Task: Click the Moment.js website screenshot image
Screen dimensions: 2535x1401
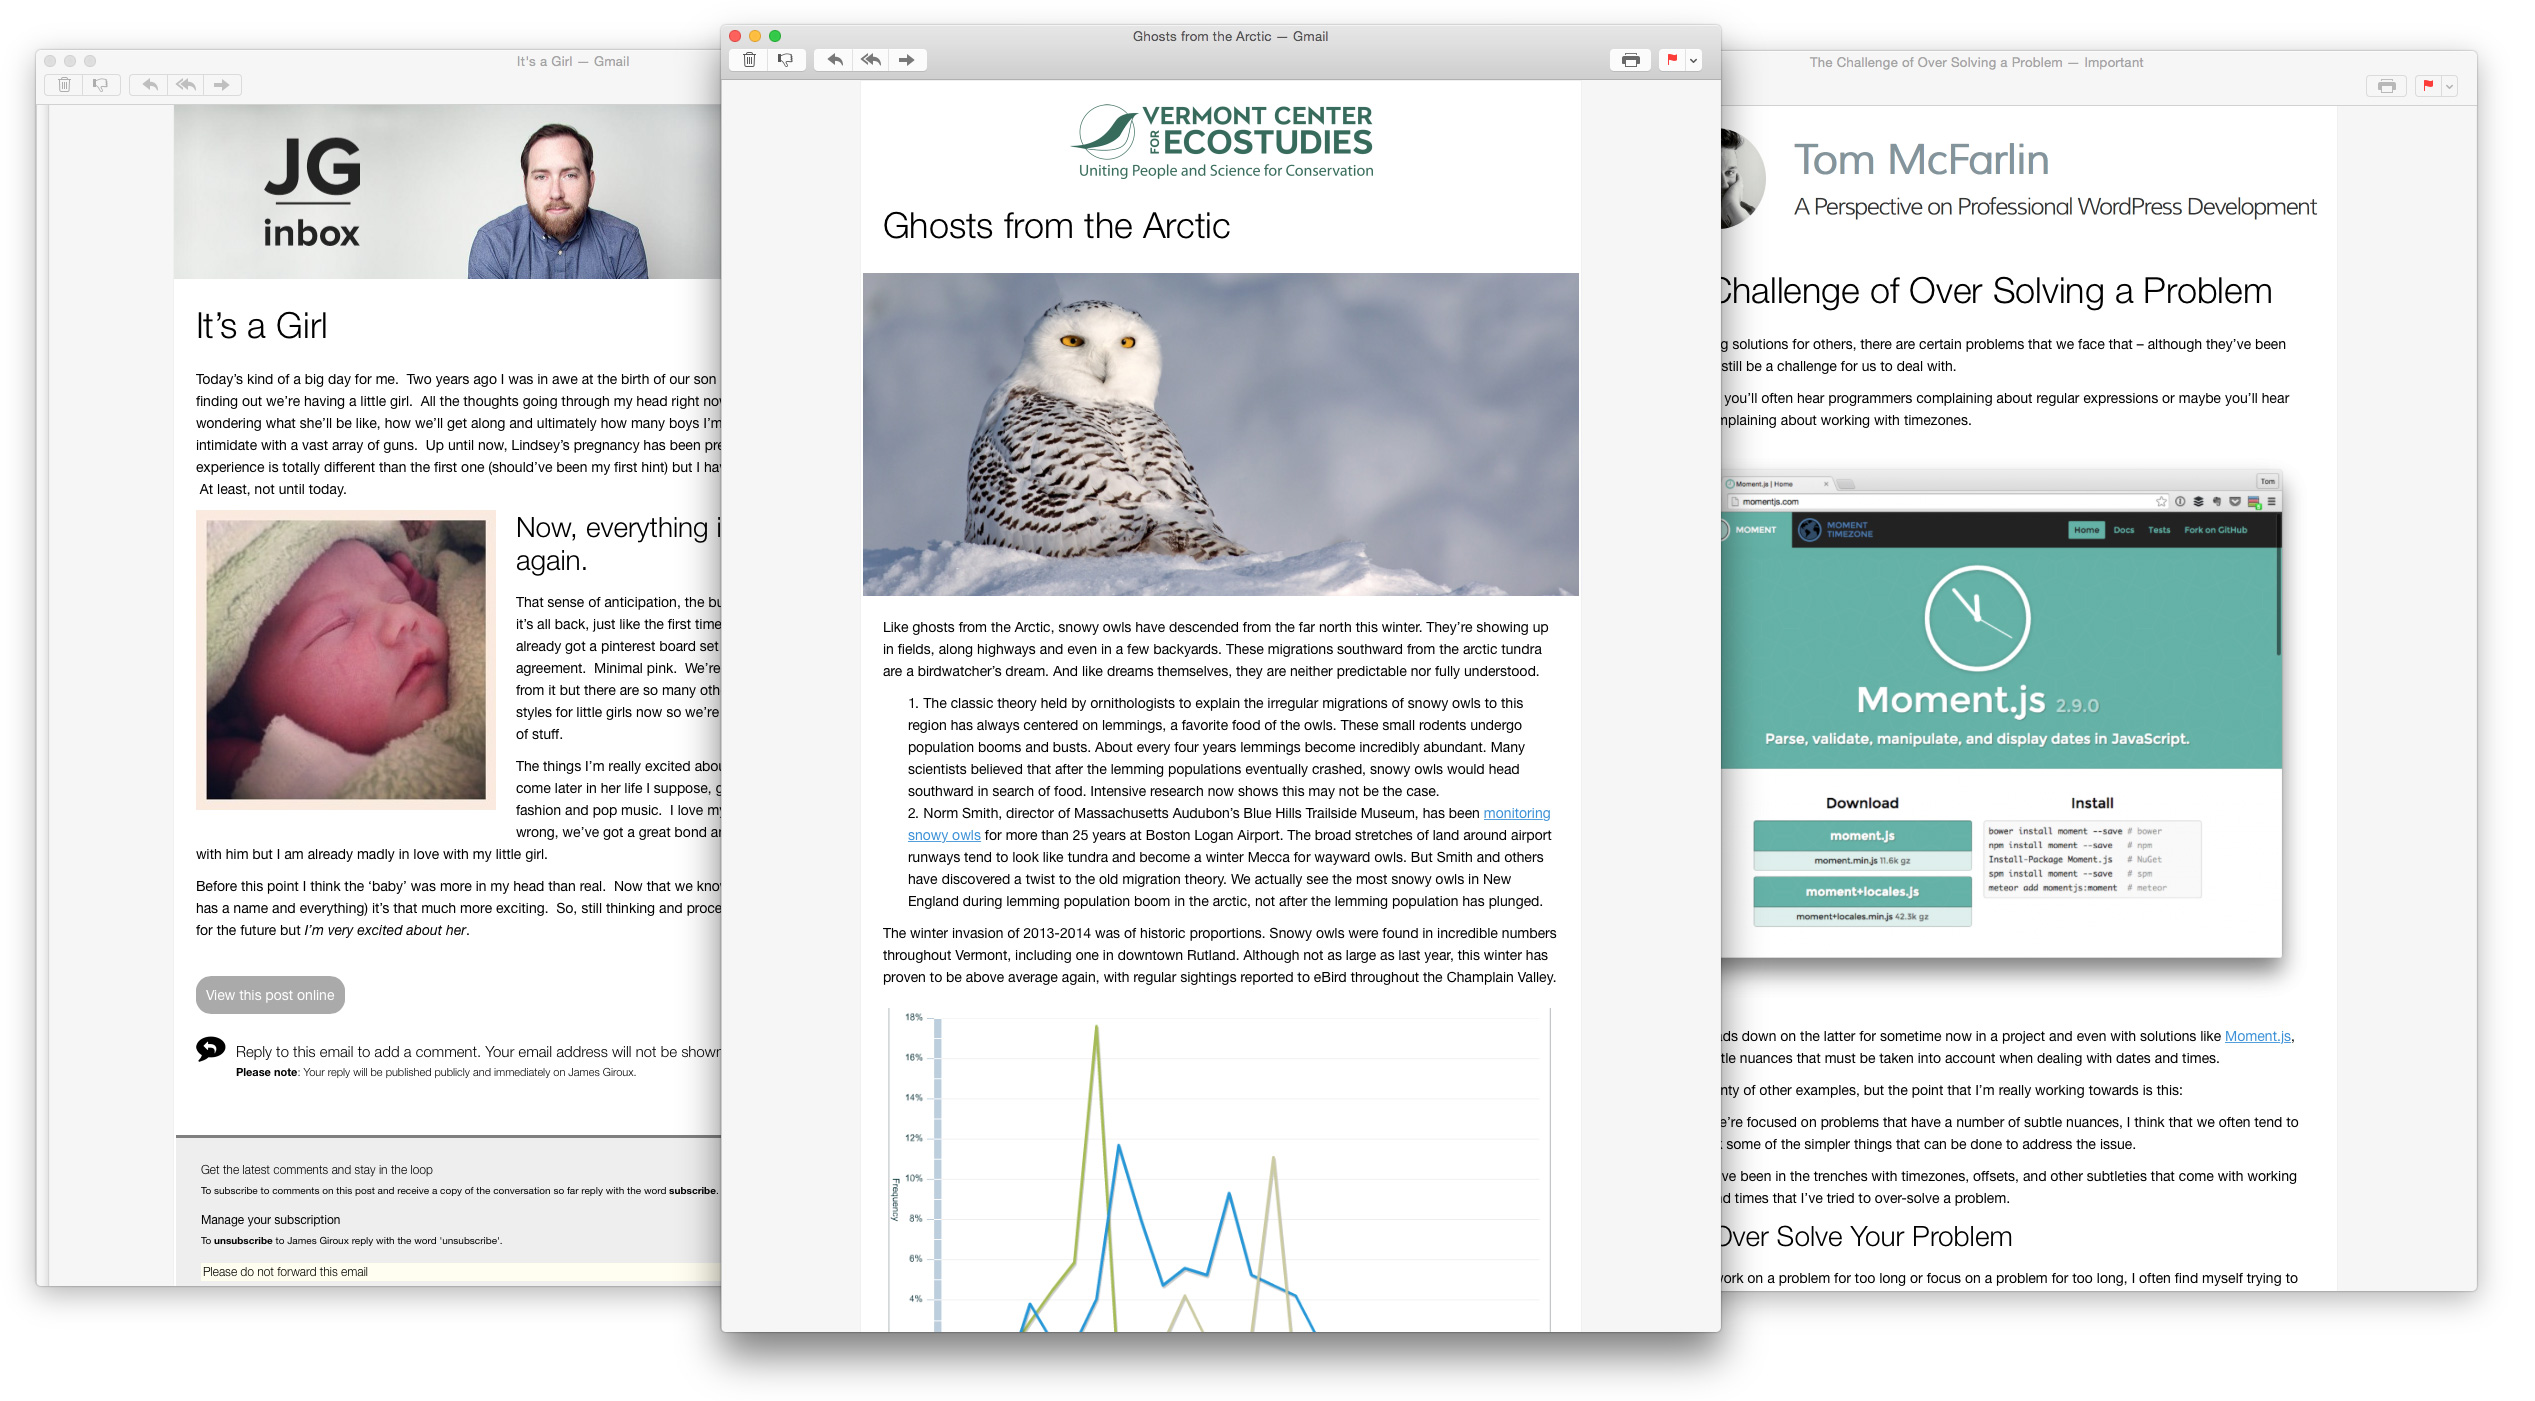Action: (x=2000, y=713)
